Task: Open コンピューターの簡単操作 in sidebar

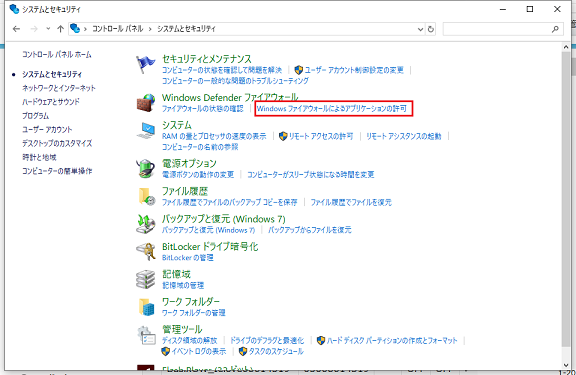Action: [57, 171]
